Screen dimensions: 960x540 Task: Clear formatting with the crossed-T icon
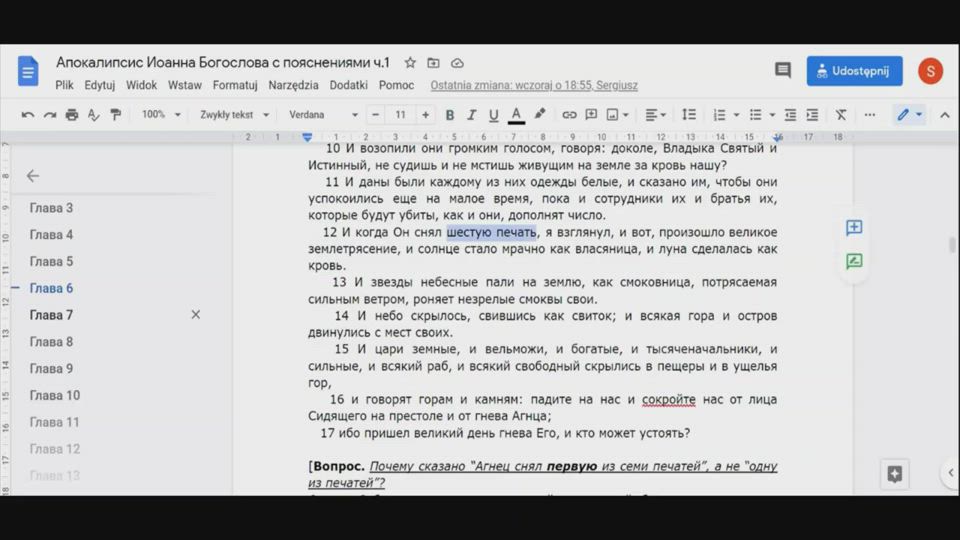(x=840, y=115)
